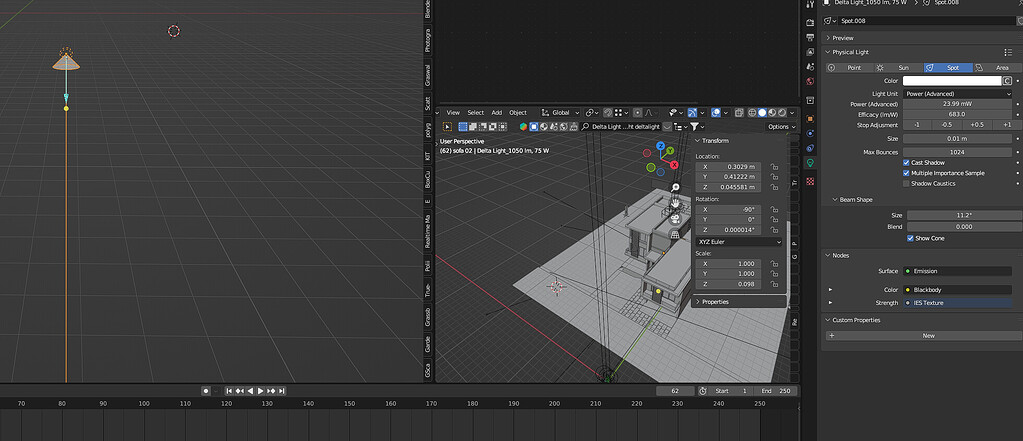Play animation in reverse
1023x441 pixels.
pyautogui.click(x=250, y=391)
